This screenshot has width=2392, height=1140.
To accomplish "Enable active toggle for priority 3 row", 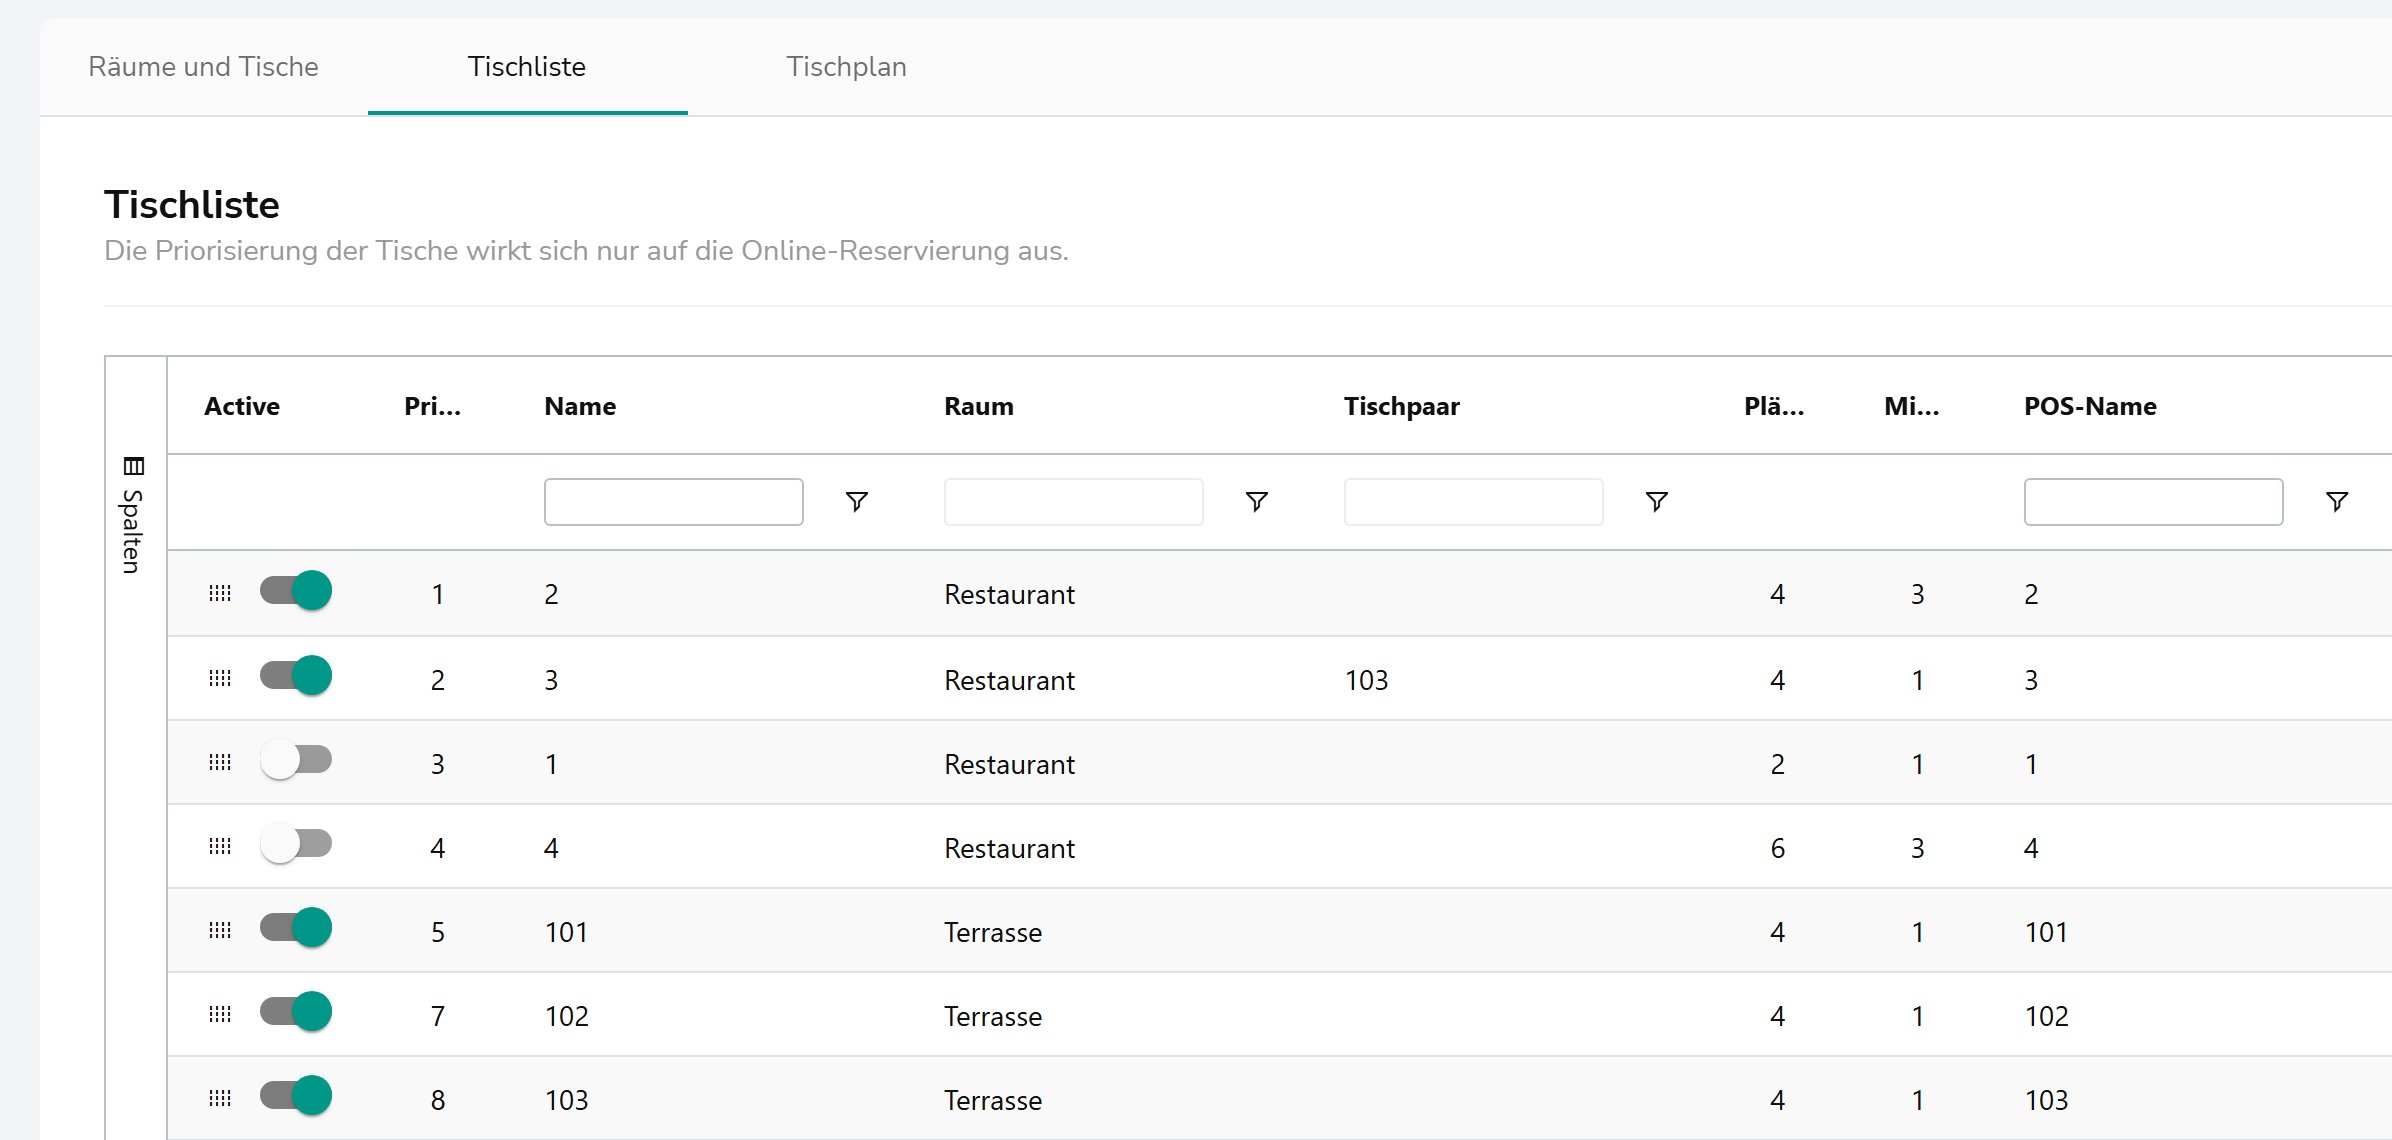I will (296, 760).
